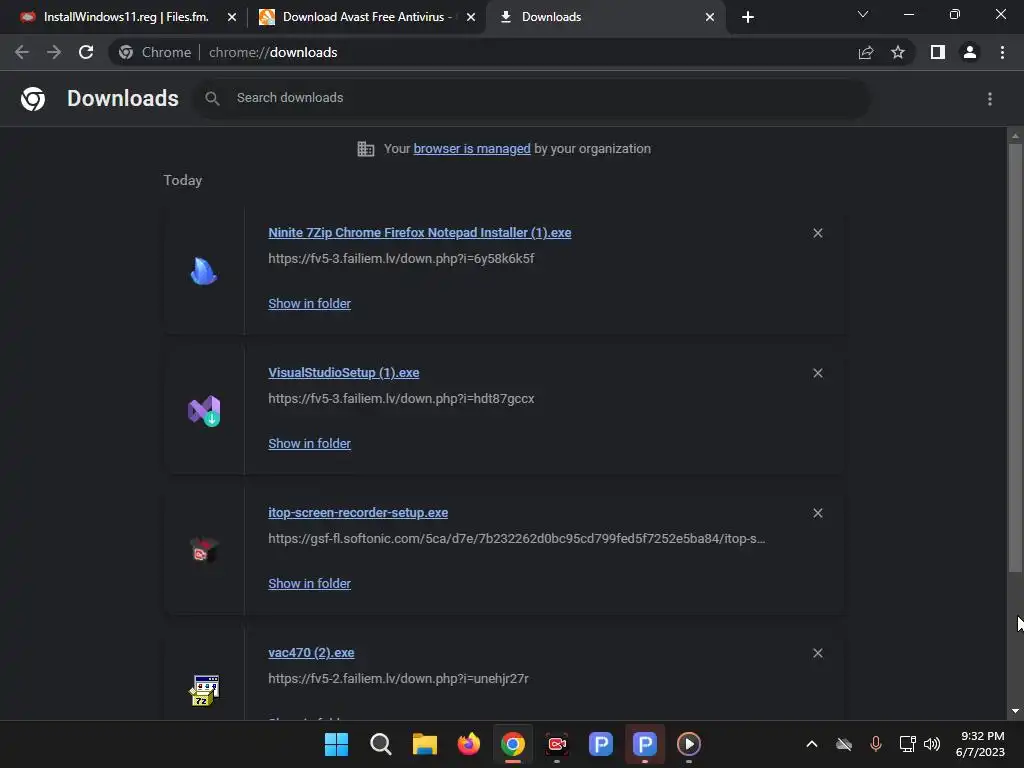Screen dimensions: 1024x768
Task: Open the media player taskbar icon
Action: click(689, 744)
